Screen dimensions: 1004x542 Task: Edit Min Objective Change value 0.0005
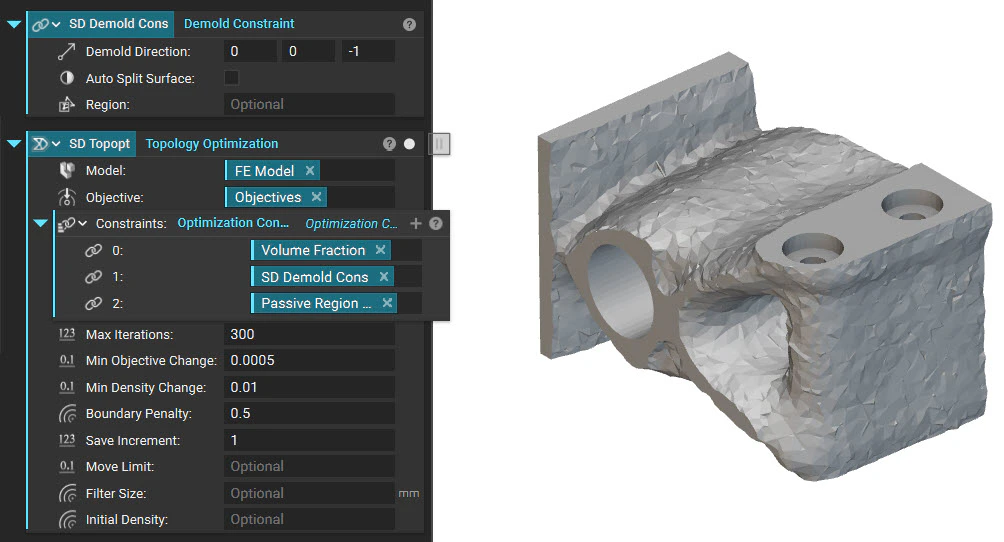[x=309, y=361]
